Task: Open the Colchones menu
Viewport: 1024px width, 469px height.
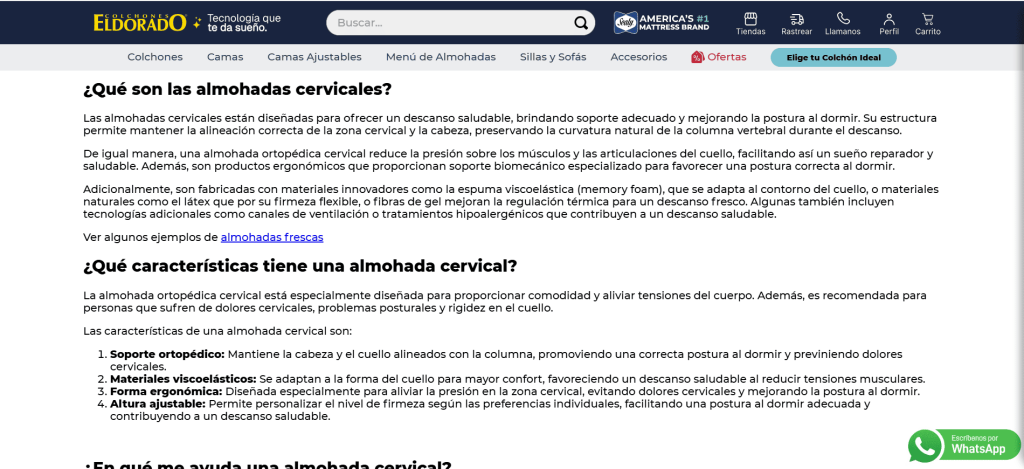Action: (155, 57)
